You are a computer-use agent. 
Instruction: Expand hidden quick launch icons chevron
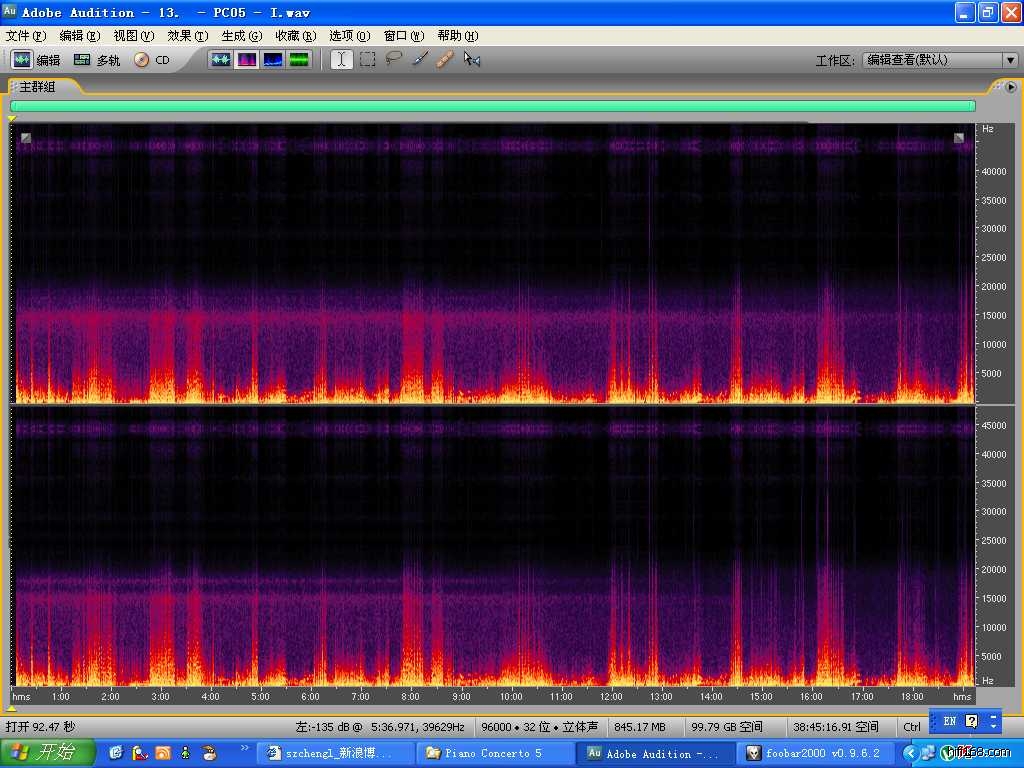[x=243, y=747]
